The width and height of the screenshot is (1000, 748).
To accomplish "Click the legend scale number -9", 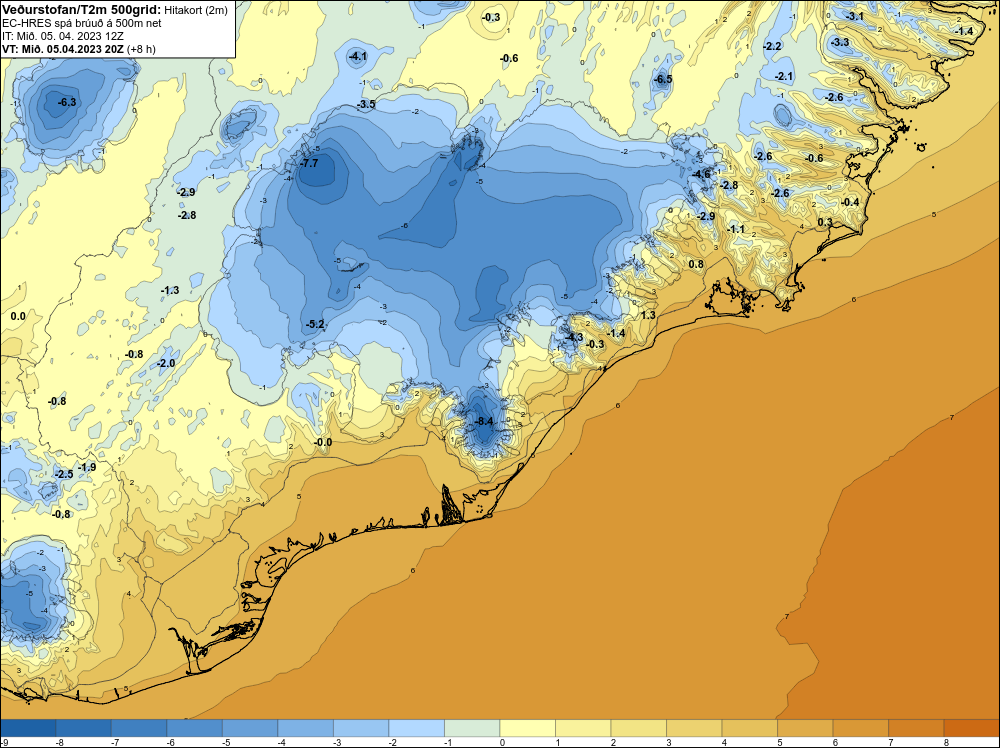I will [x=4, y=742].
